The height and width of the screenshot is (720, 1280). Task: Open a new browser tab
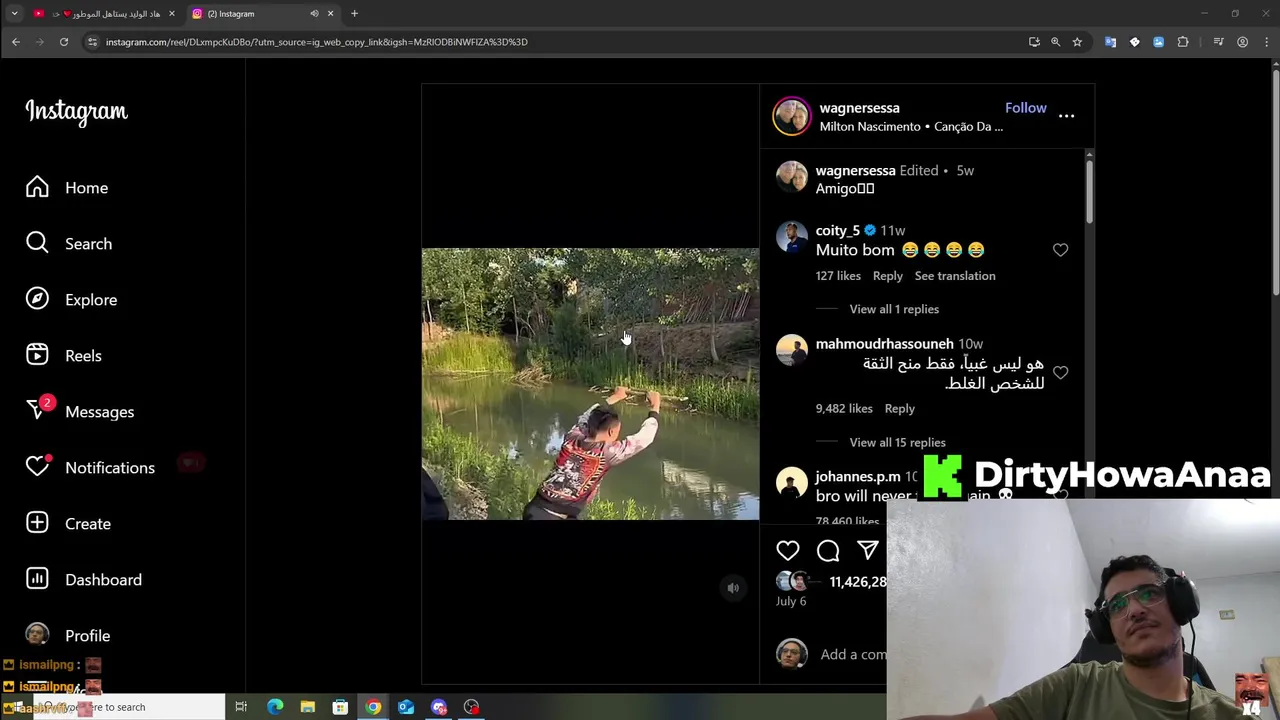(x=354, y=13)
